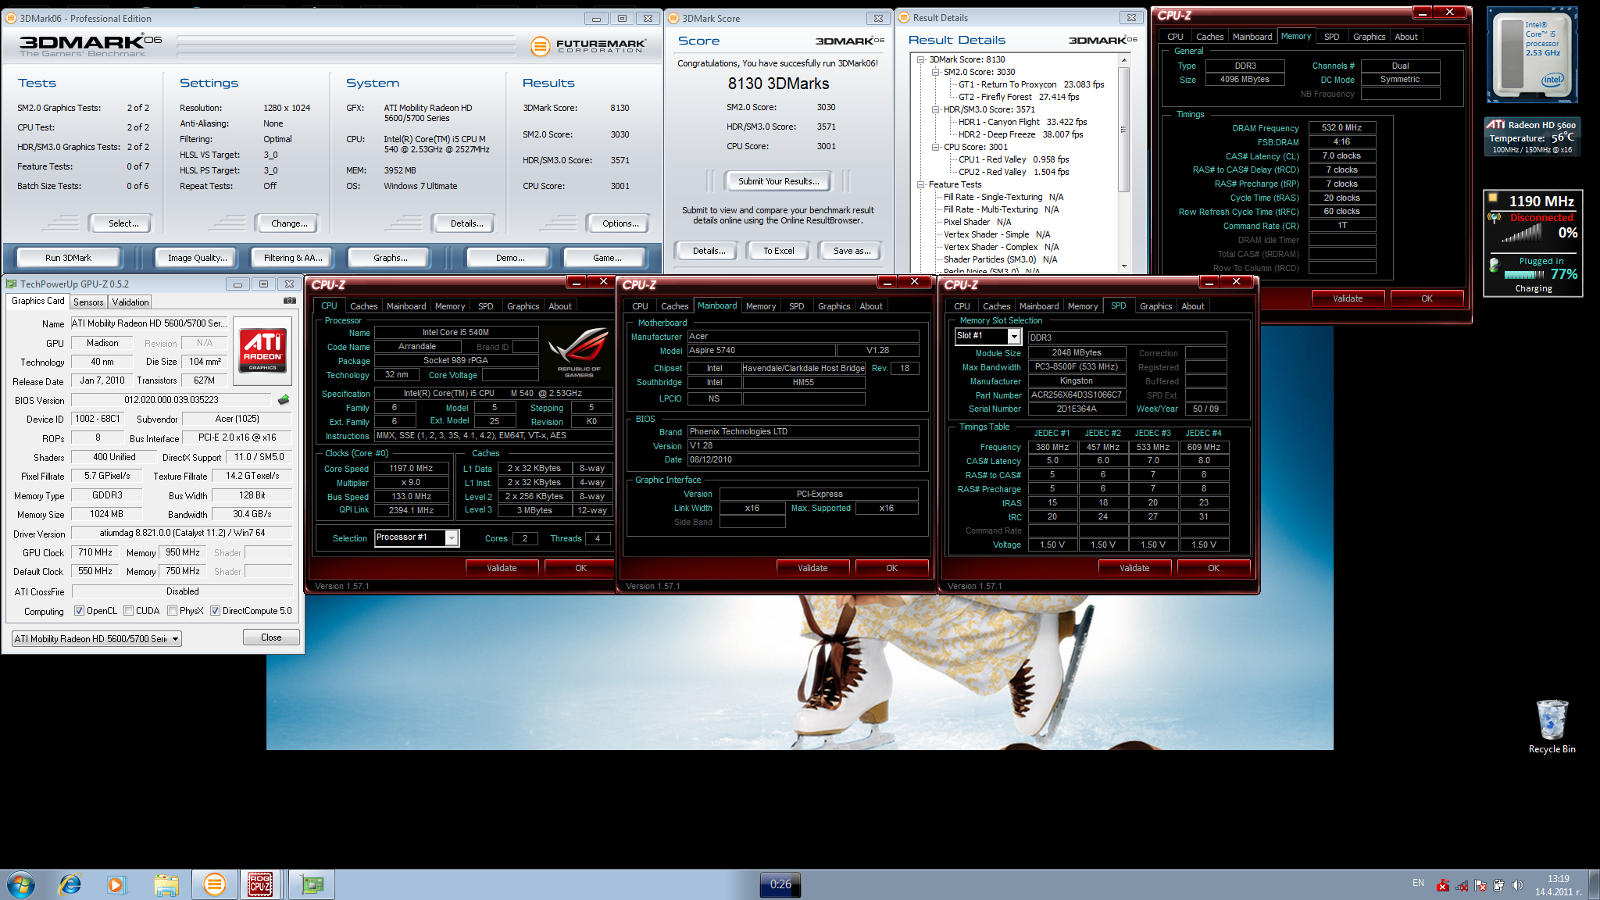Click the taskbar clock showing 13:19
The height and width of the screenshot is (900, 1600).
(1558, 885)
